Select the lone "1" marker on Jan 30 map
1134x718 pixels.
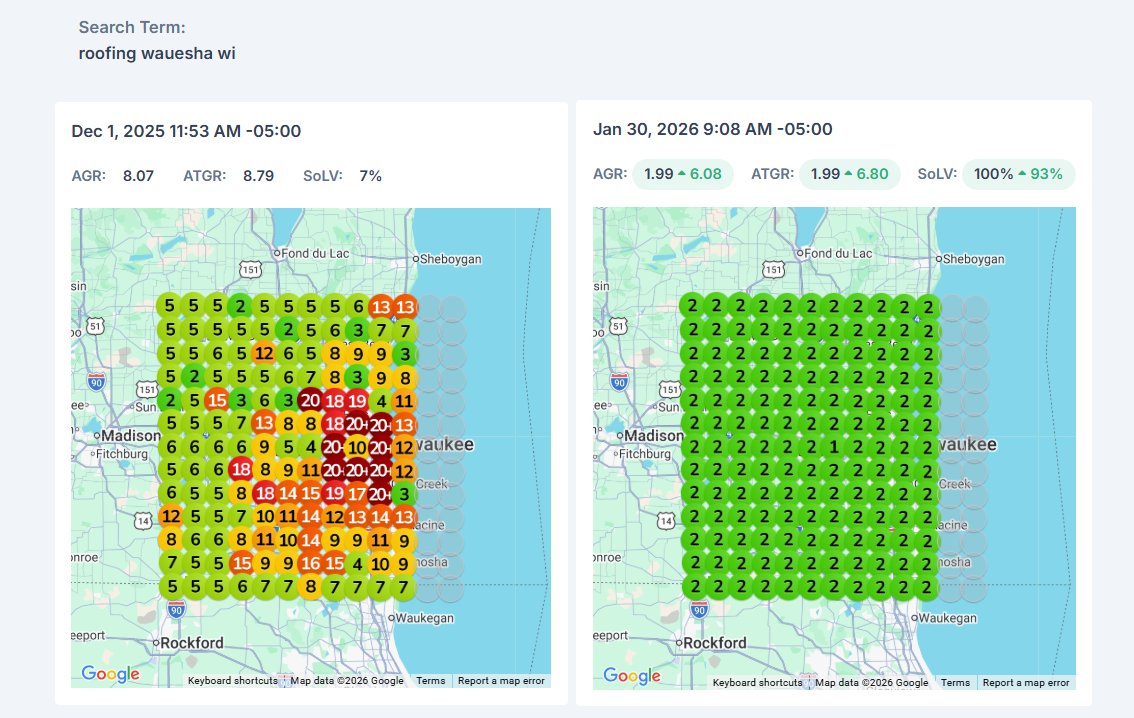pos(832,446)
